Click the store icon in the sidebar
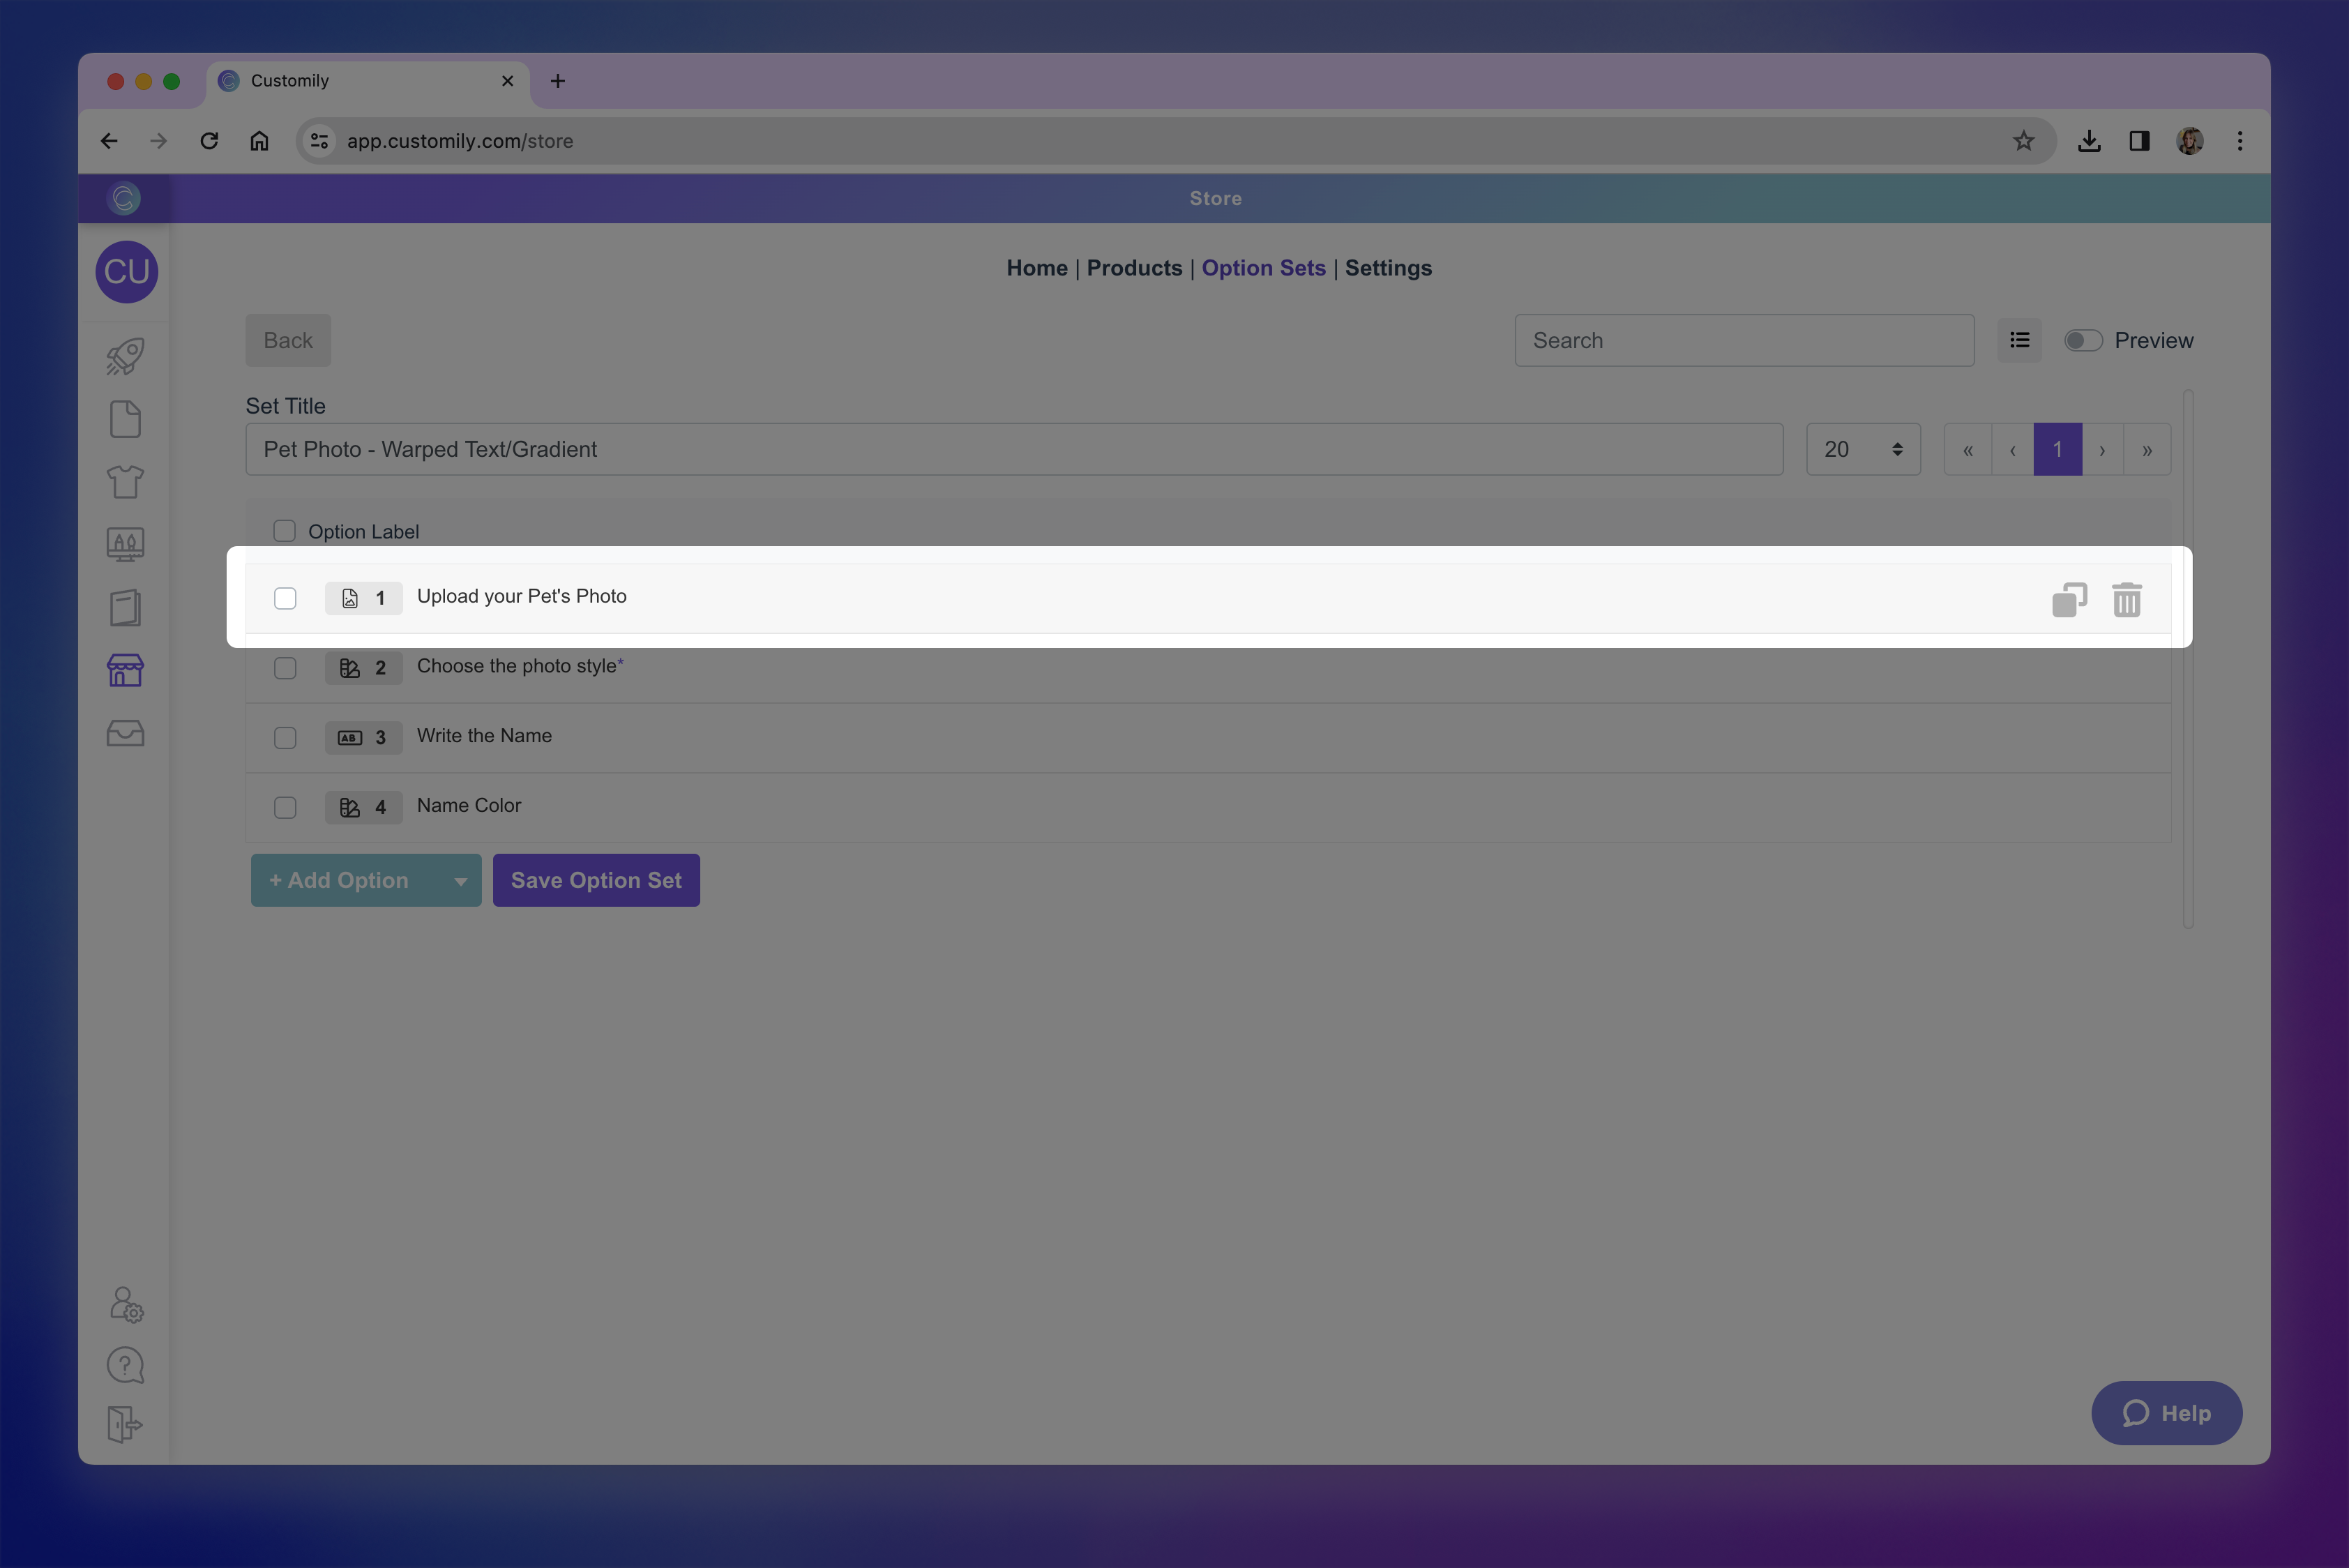Image resolution: width=2349 pixels, height=1568 pixels. click(126, 670)
